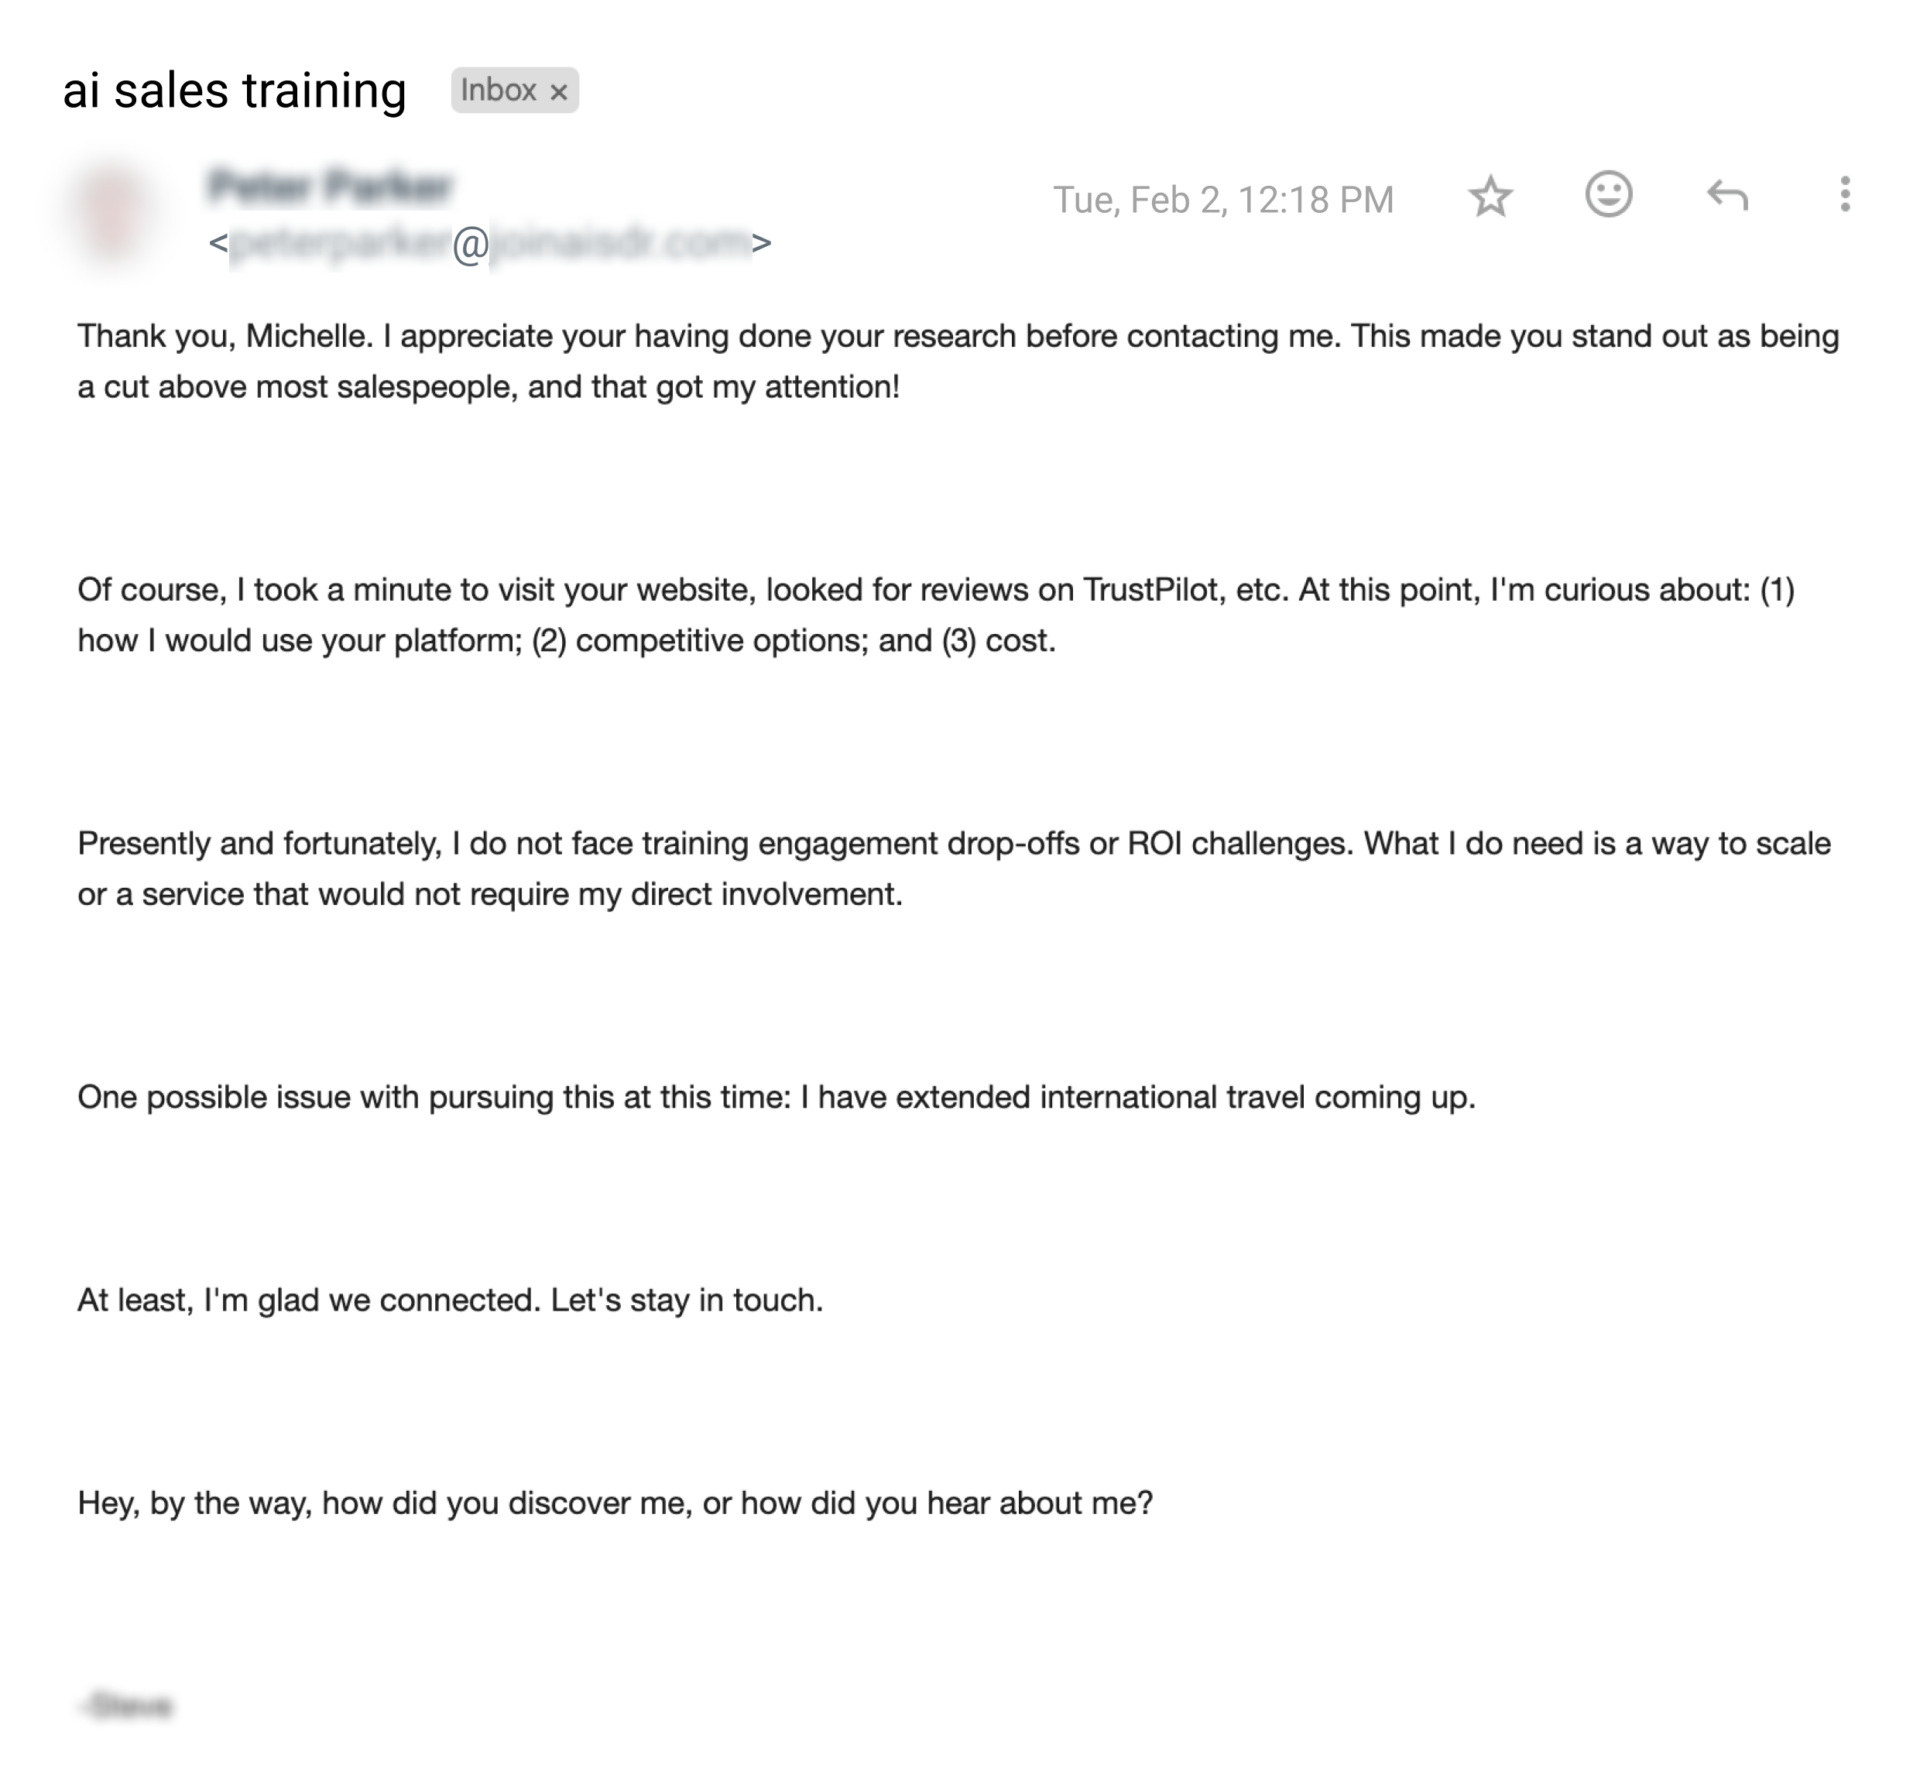Viewport: 1920px width, 1768px height.
Task: Click the sender's email address in brackets
Action: coord(489,243)
